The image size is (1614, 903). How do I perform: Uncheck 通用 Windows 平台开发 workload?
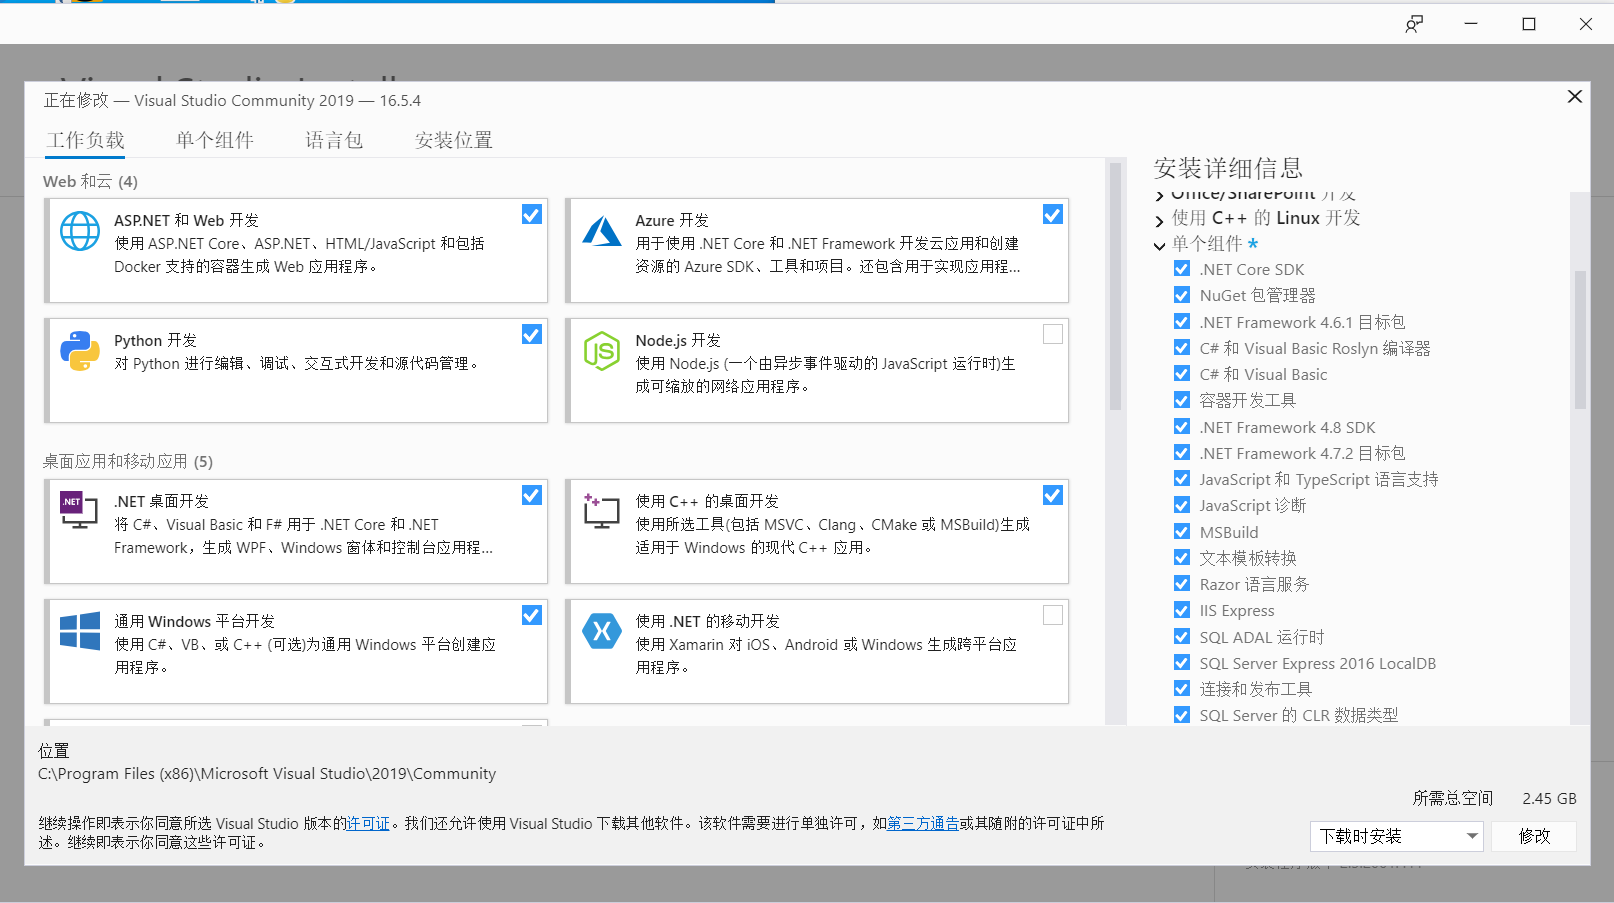(532, 615)
